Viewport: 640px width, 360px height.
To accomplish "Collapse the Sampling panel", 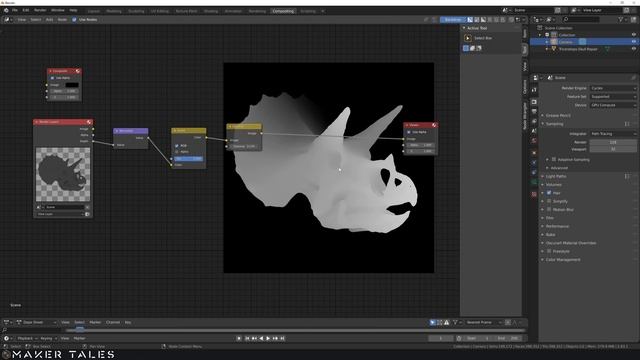I will coord(554,124).
